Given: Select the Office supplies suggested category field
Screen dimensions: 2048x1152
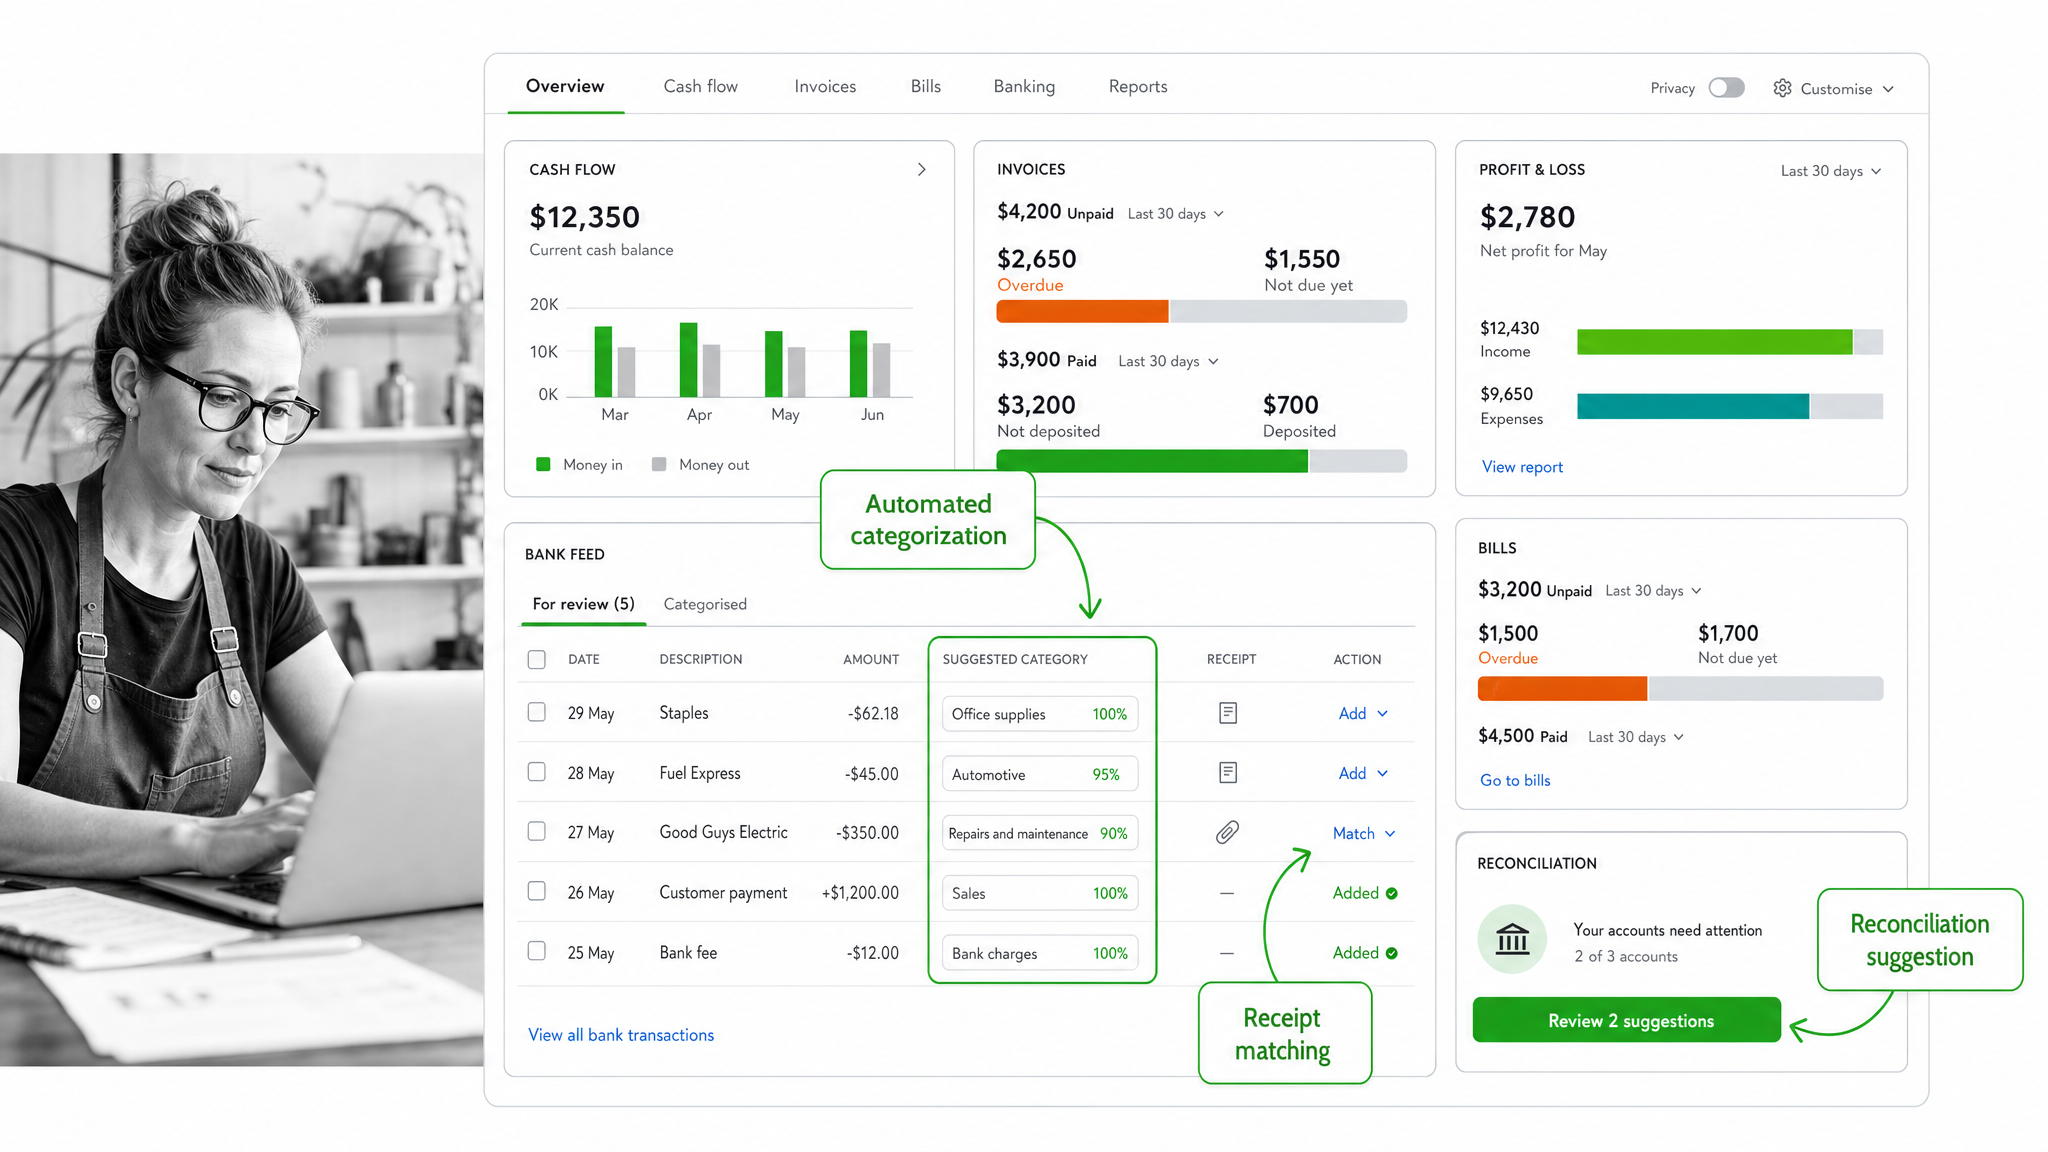Looking at the screenshot, I should pyautogui.click(x=1040, y=714).
